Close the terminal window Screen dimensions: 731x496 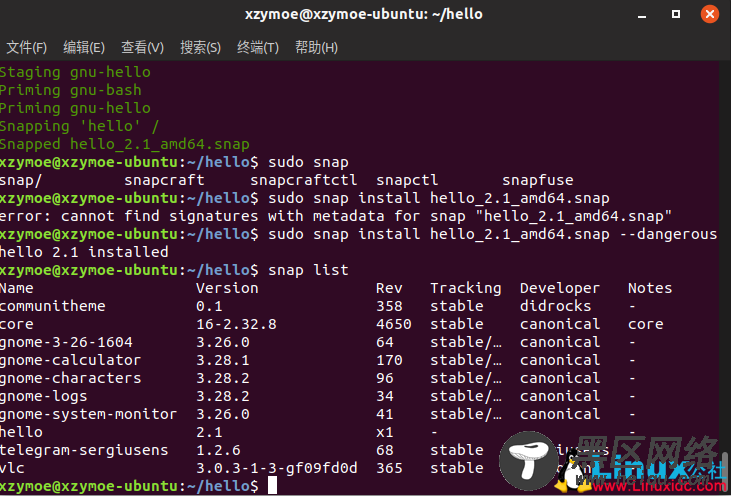[x=710, y=14]
